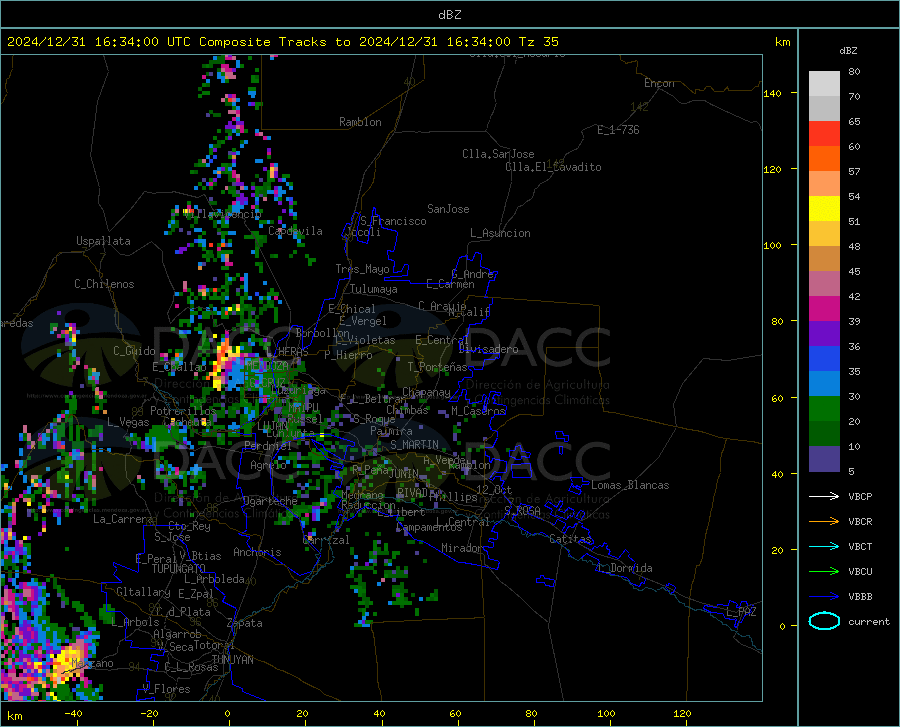Click the green 20 dBZ color swatch
The image size is (900, 727).
click(x=824, y=409)
